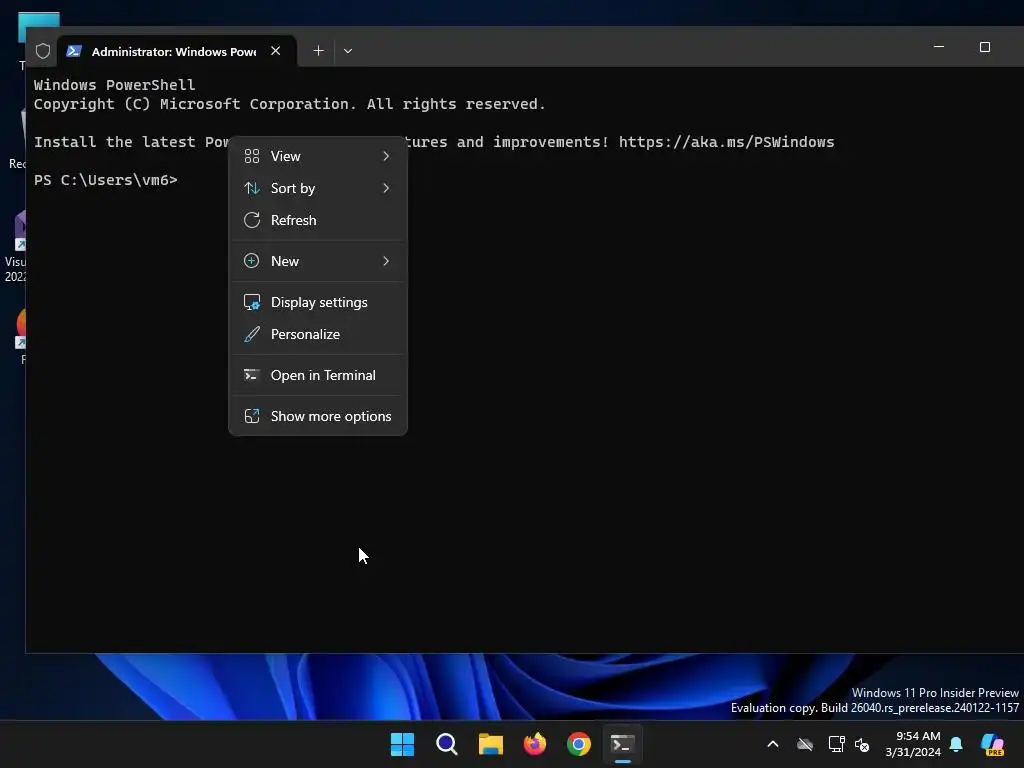Image resolution: width=1024 pixels, height=768 pixels.
Task: Select the Administrator: Windows PowerShell tab
Action: 174,52
